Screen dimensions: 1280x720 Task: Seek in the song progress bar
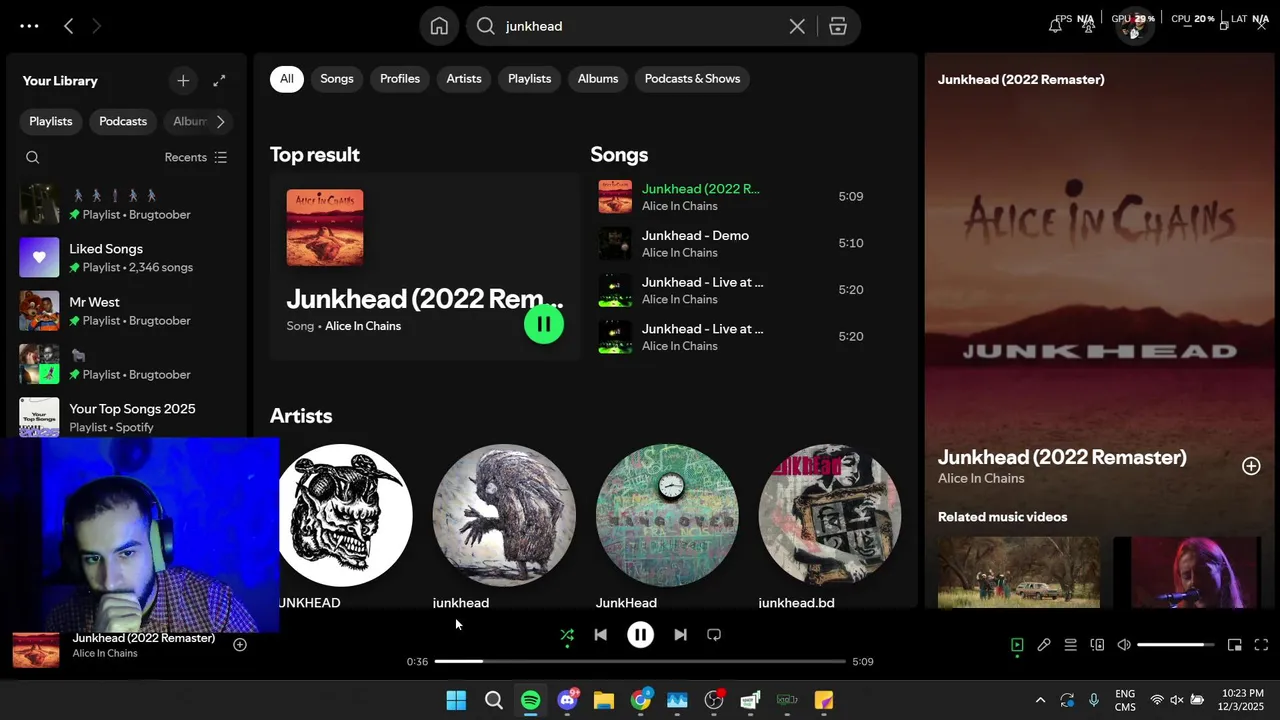point(640,661)
